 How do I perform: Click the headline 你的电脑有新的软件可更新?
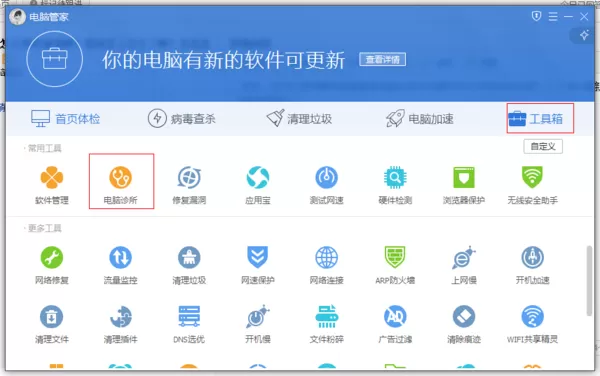(223, 60)
